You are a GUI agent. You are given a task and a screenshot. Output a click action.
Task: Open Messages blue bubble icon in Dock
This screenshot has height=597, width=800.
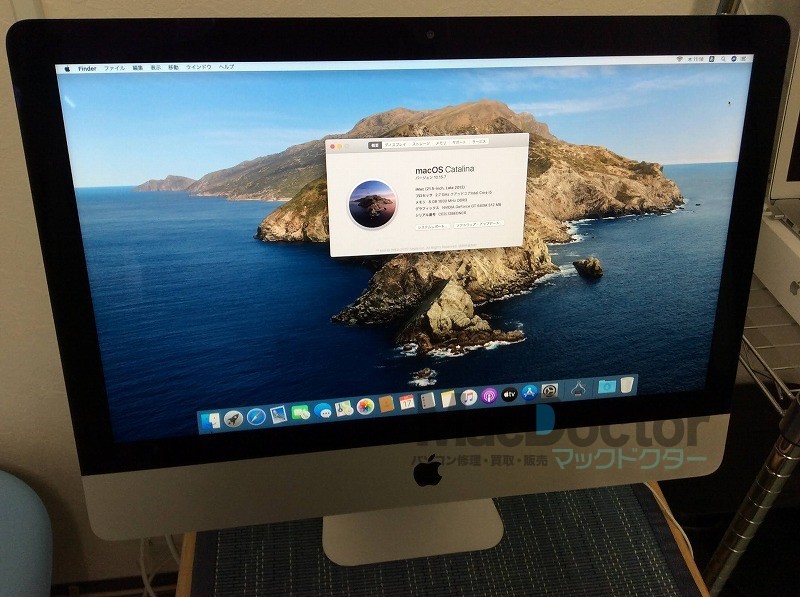coord(323,410)
